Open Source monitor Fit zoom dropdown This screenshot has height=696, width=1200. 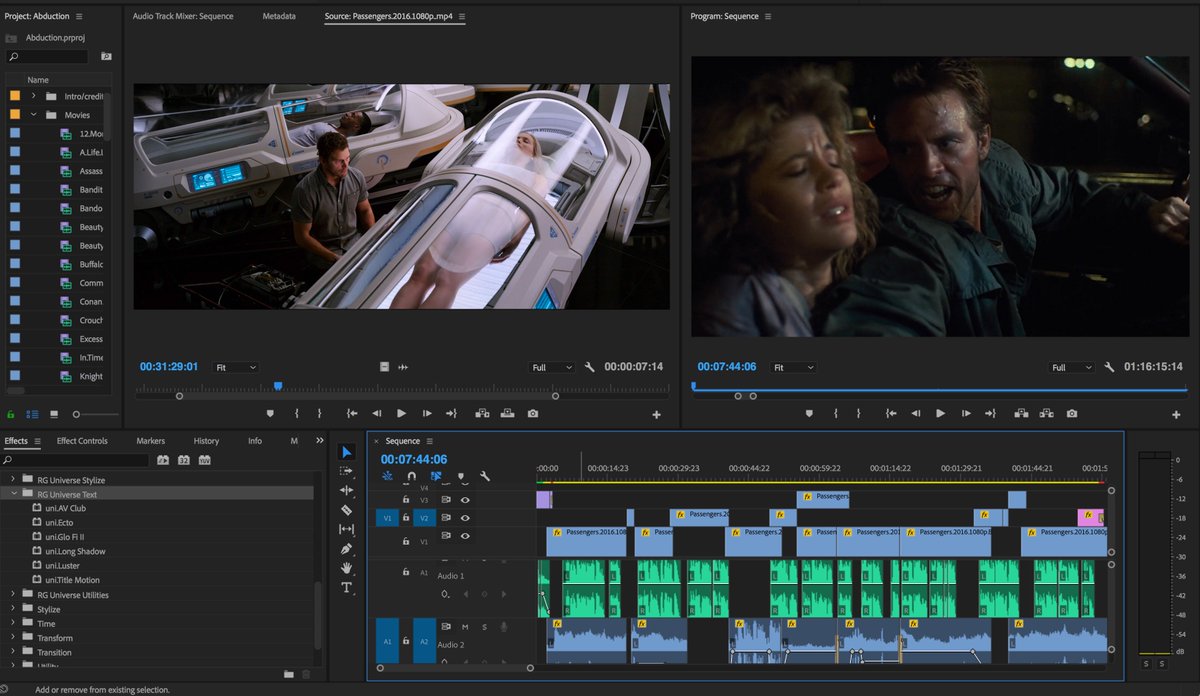[x=236, y=367]
